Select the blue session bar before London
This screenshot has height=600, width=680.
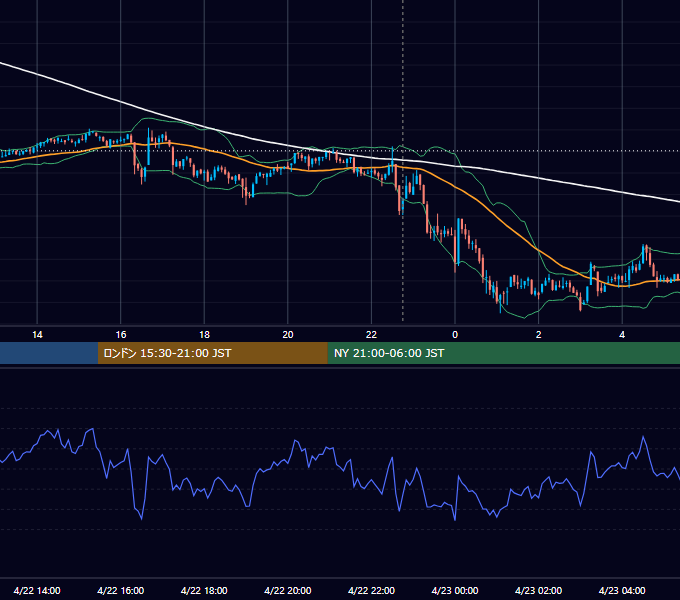click(49, 353)
